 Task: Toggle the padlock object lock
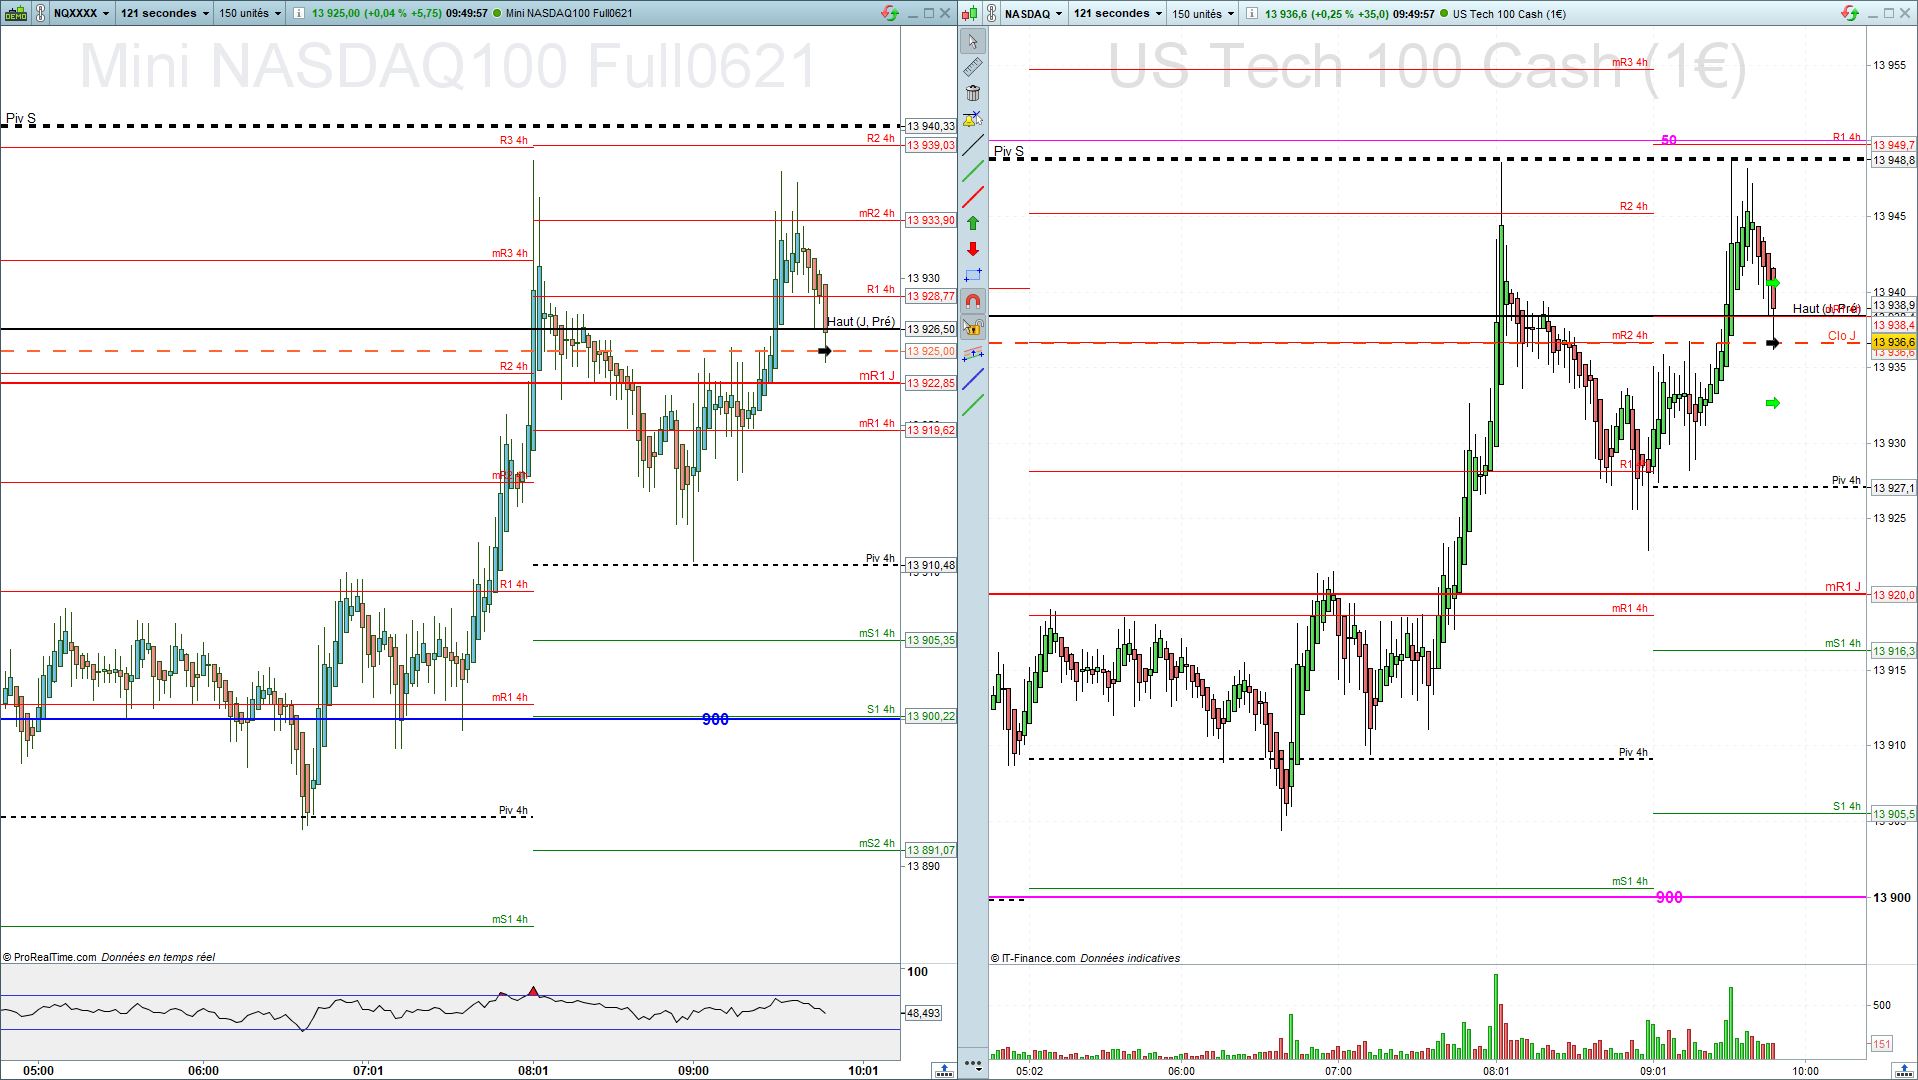972,327
